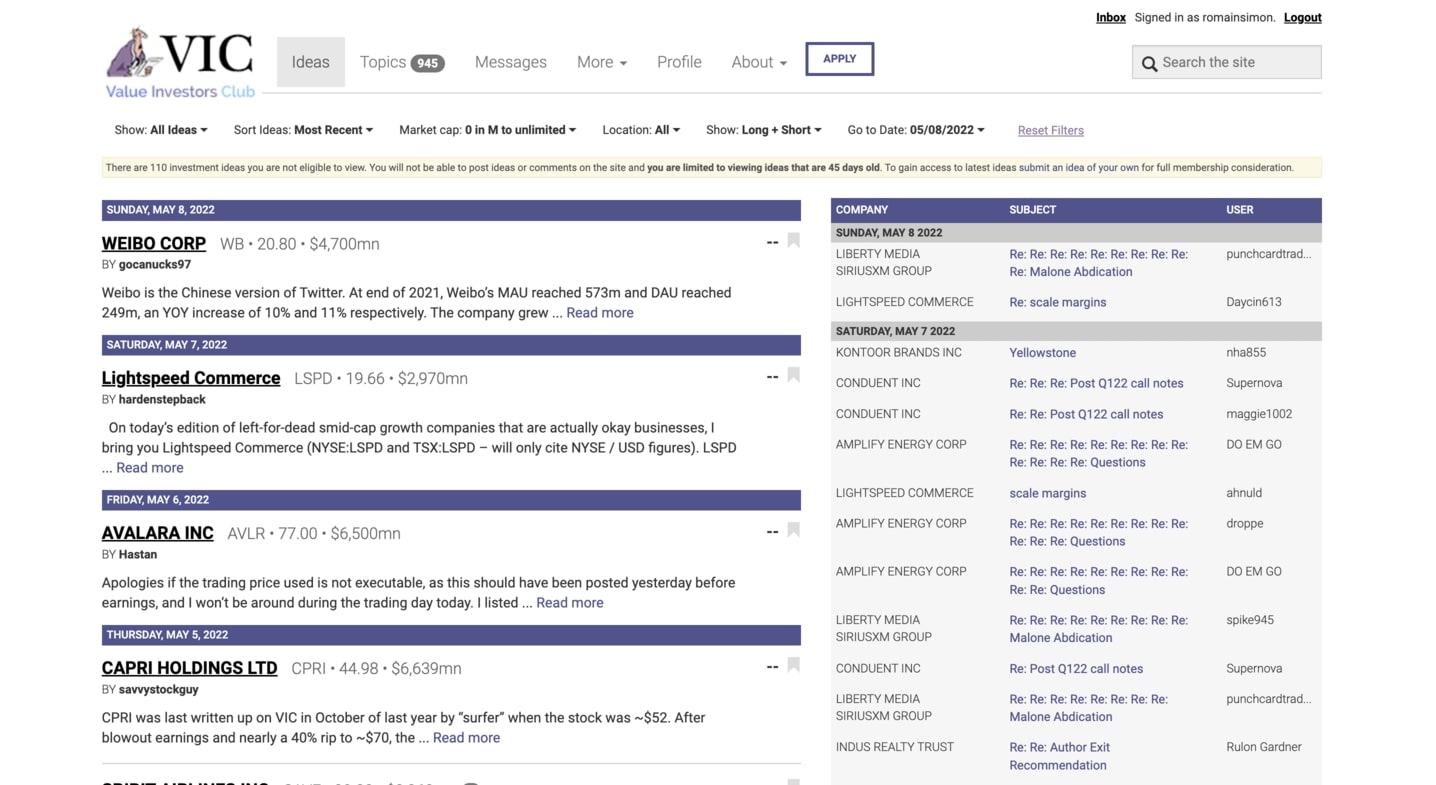
Task: Open maggie1002's Post Q122 call notes reply
Action: pyautogui.click(x=1086, y=414)
